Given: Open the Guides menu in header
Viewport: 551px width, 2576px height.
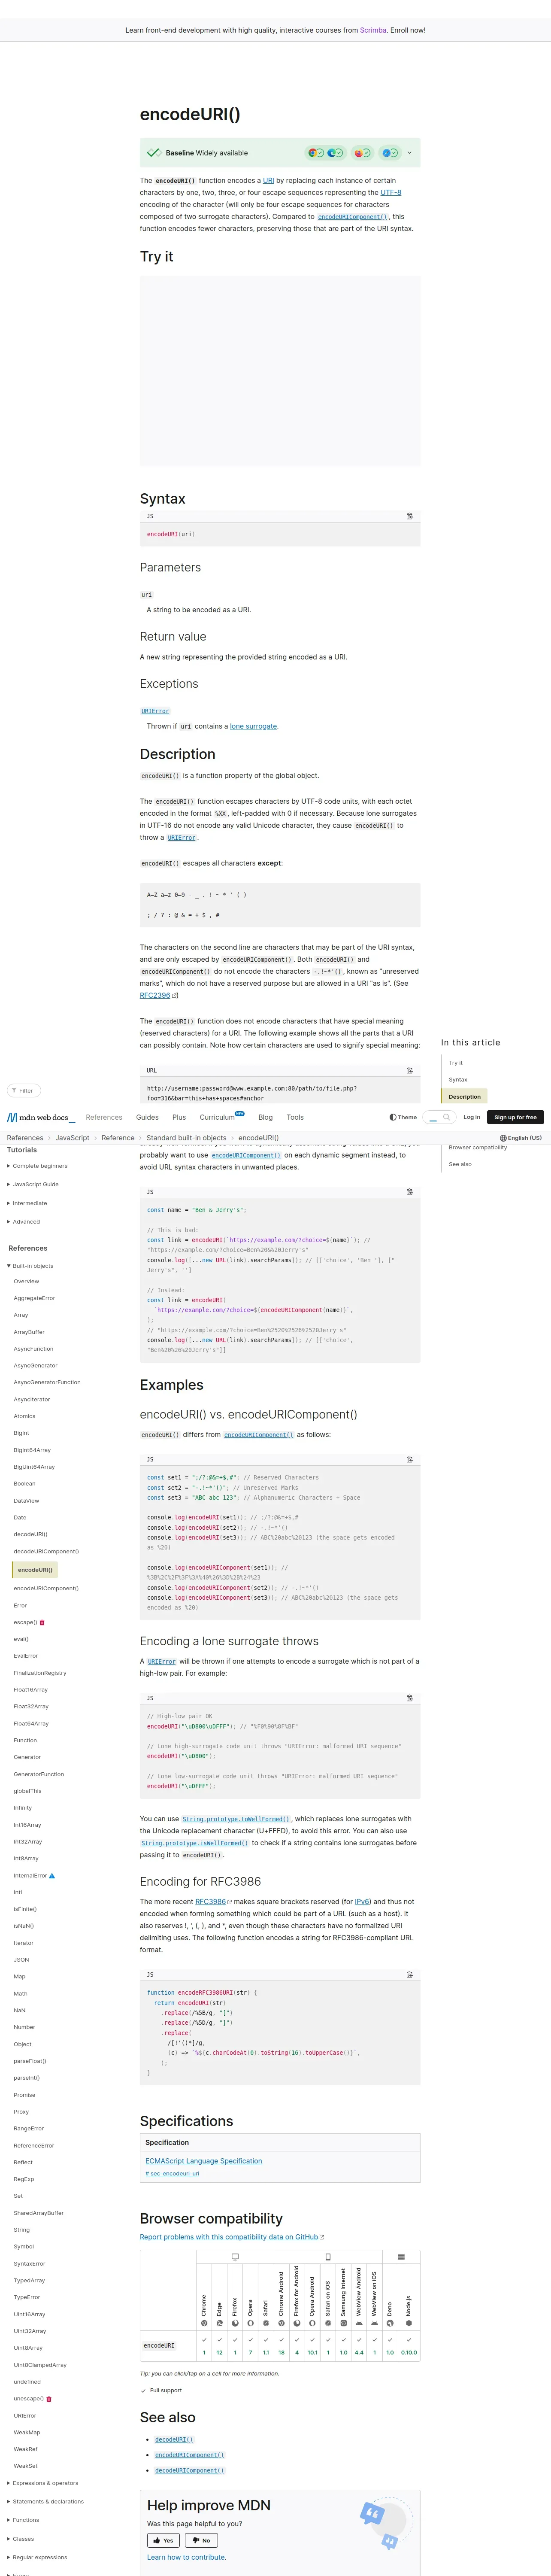Looking at the screenshot, I should (x=147, y=1117).
